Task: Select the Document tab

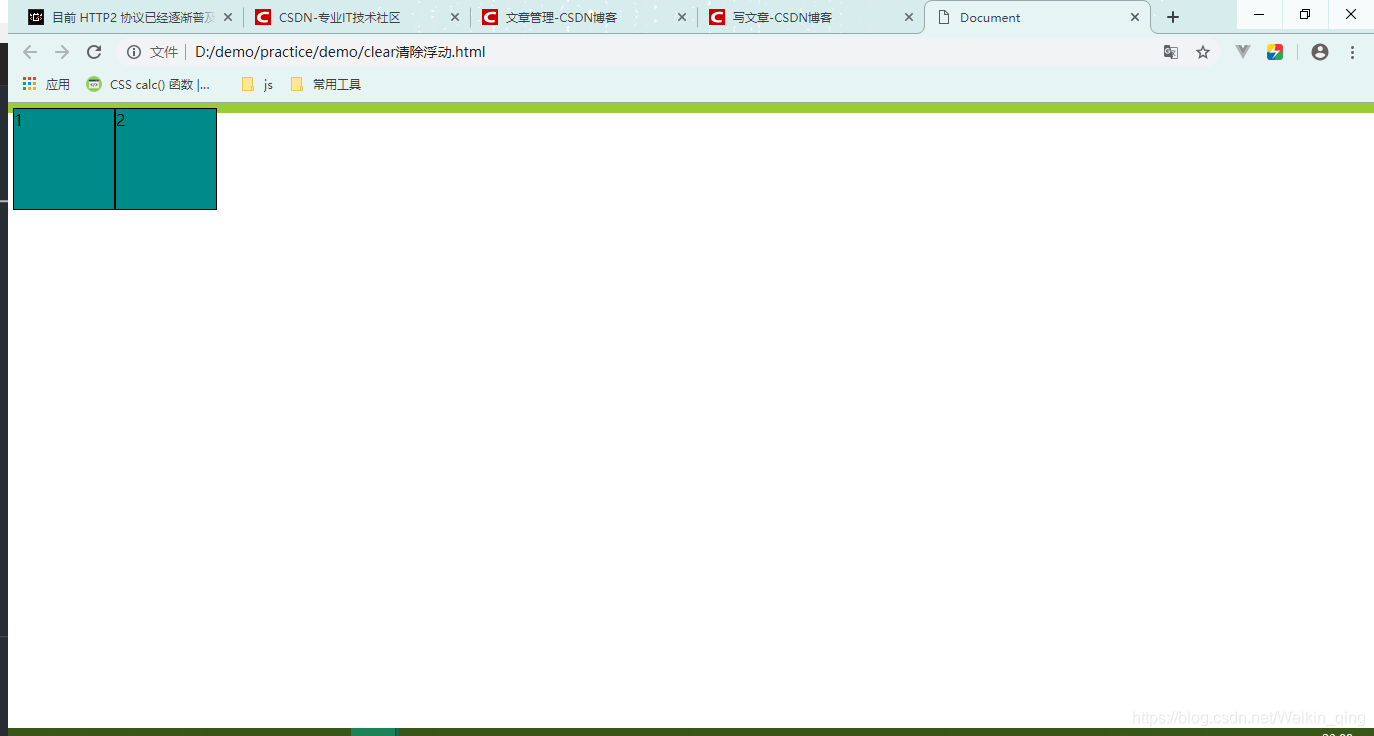Action: tap(1036, 17)
